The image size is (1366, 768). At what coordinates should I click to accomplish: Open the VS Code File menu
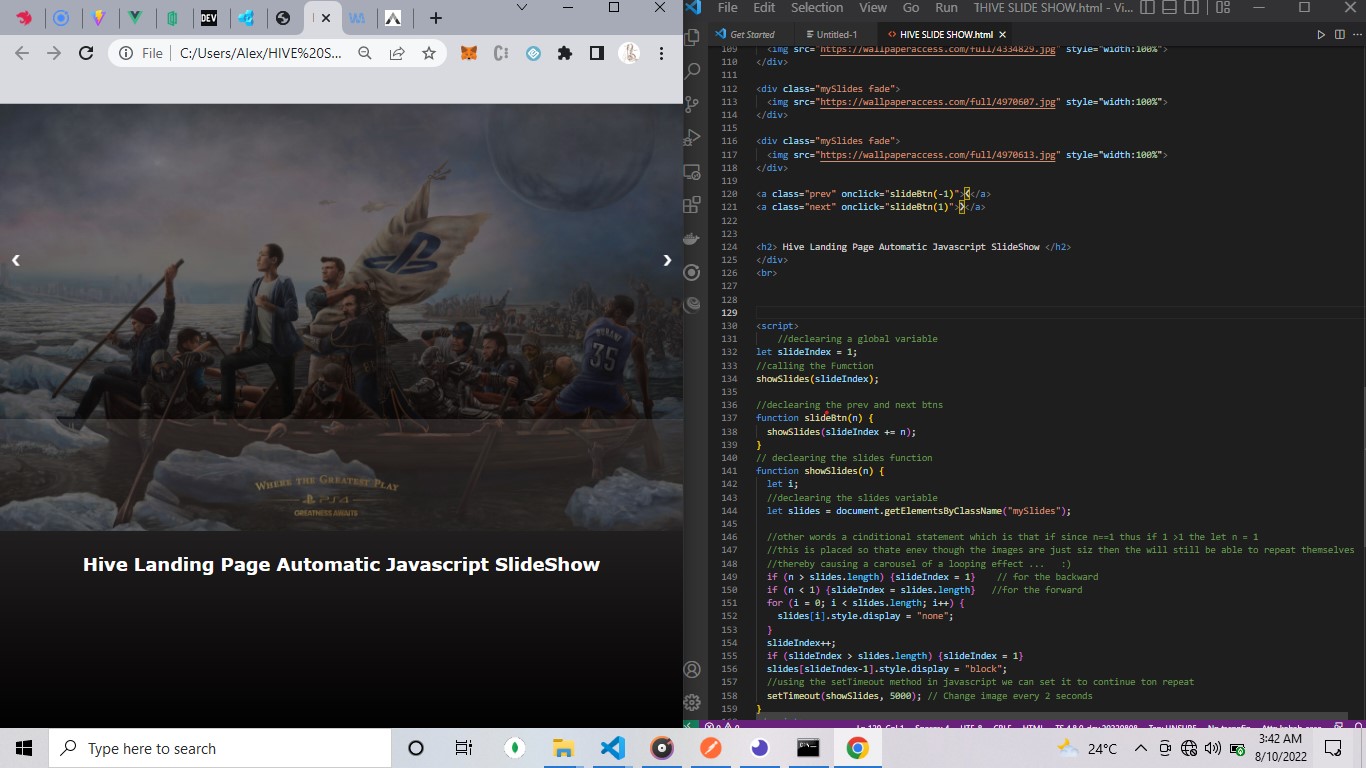[727, 8]
